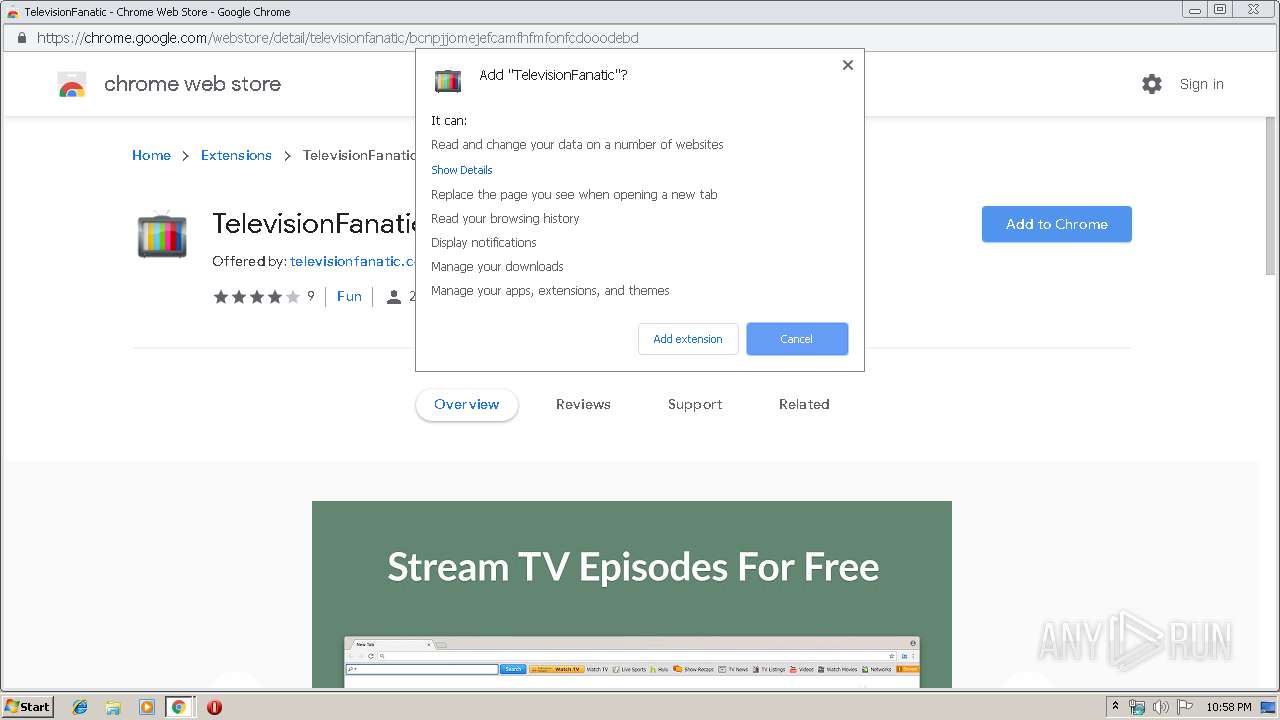The width and height of the screenshot is (1280, 720).
Task: Click the Chrome taskbar button
Action: tap(179, 707)
